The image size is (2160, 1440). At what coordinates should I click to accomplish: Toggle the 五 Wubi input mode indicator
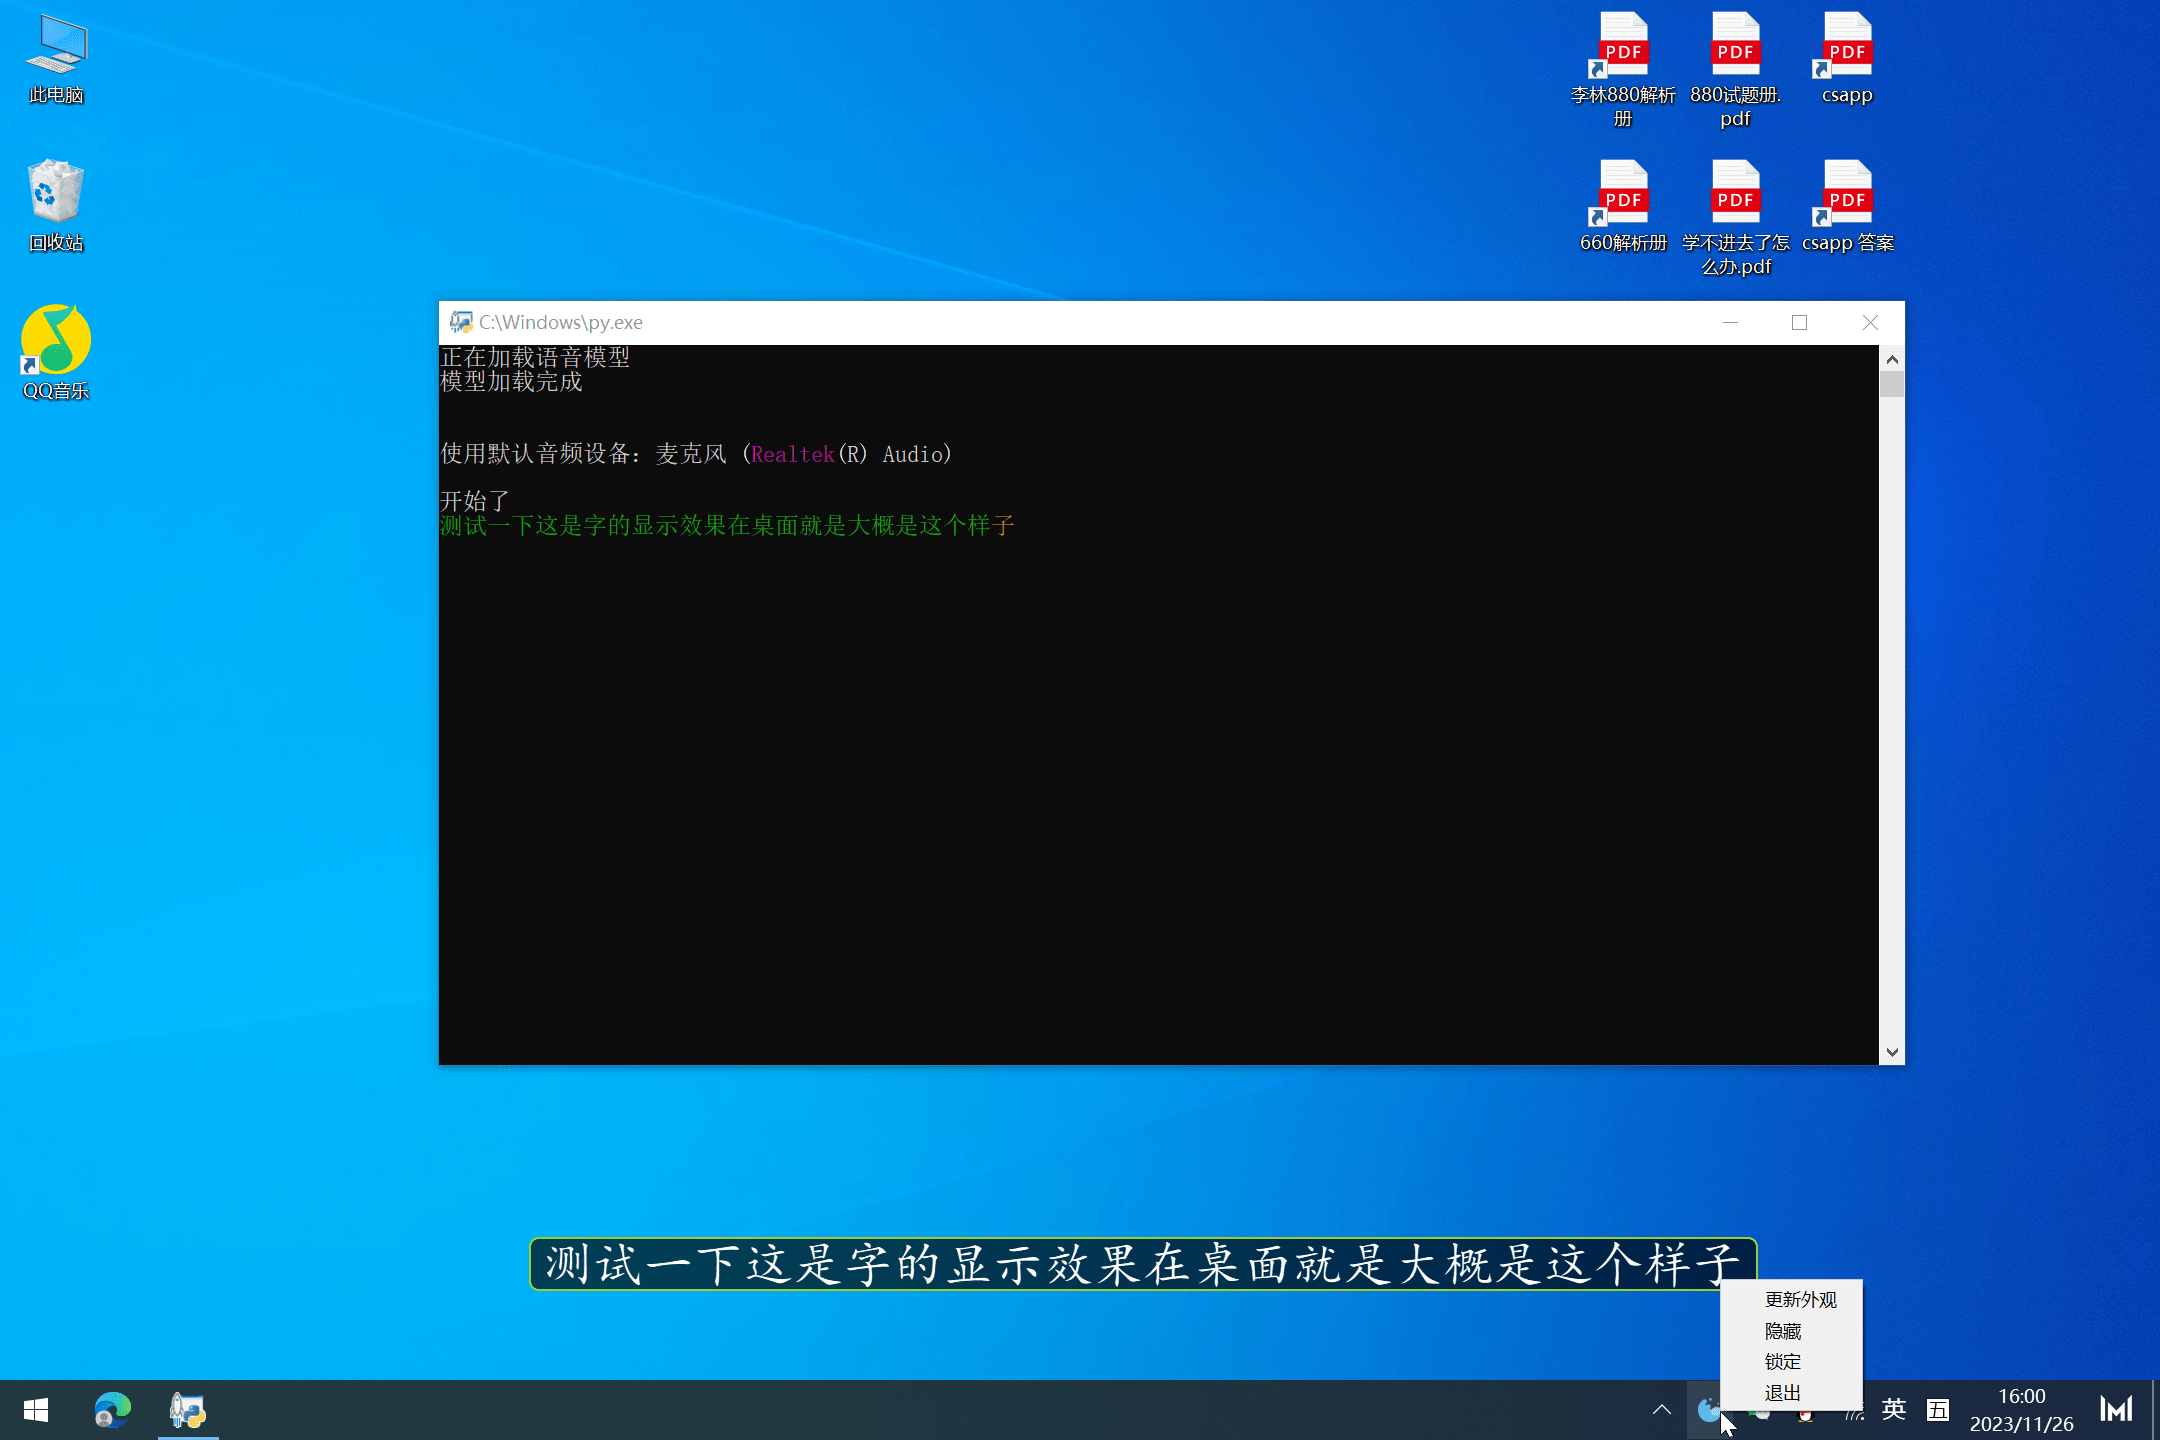(1938, 1410)
